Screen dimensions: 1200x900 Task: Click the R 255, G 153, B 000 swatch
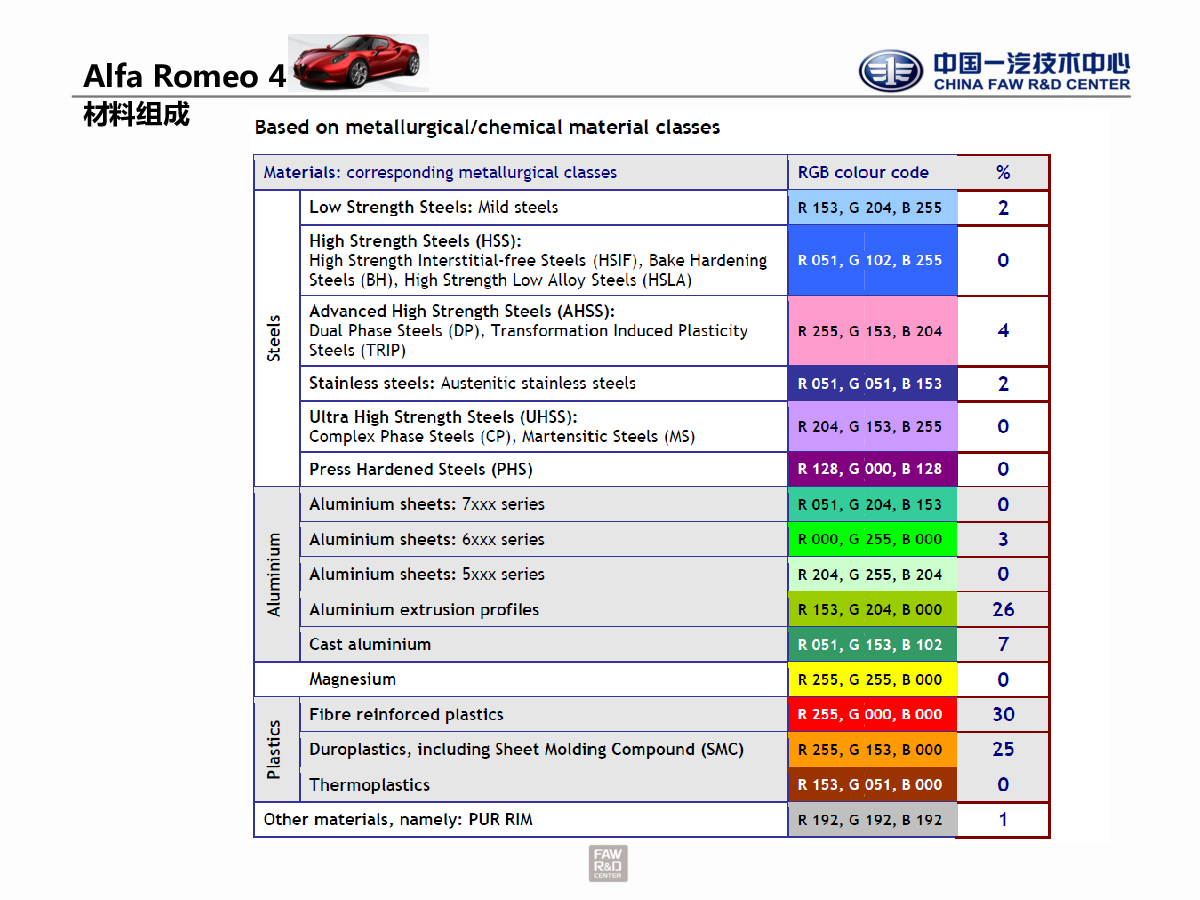click(x=872, y=749)
